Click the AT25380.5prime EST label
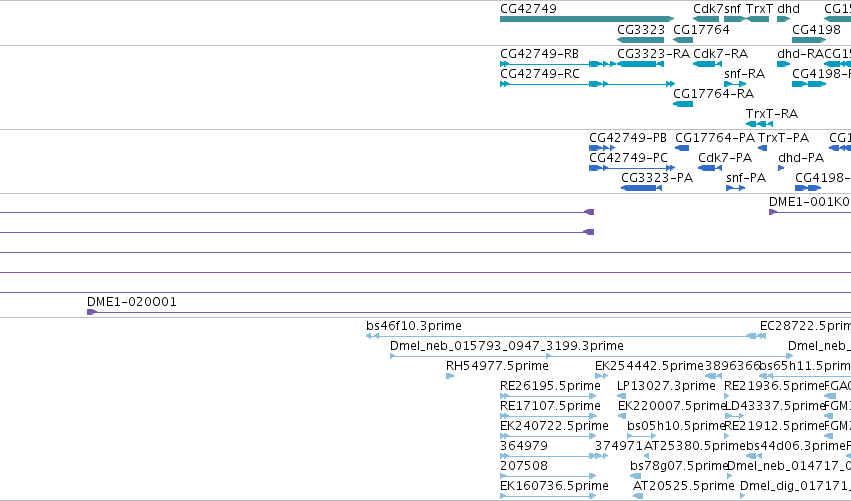This screenshot has width=851, height=501. pyautogui.click(x=695, y=446)
